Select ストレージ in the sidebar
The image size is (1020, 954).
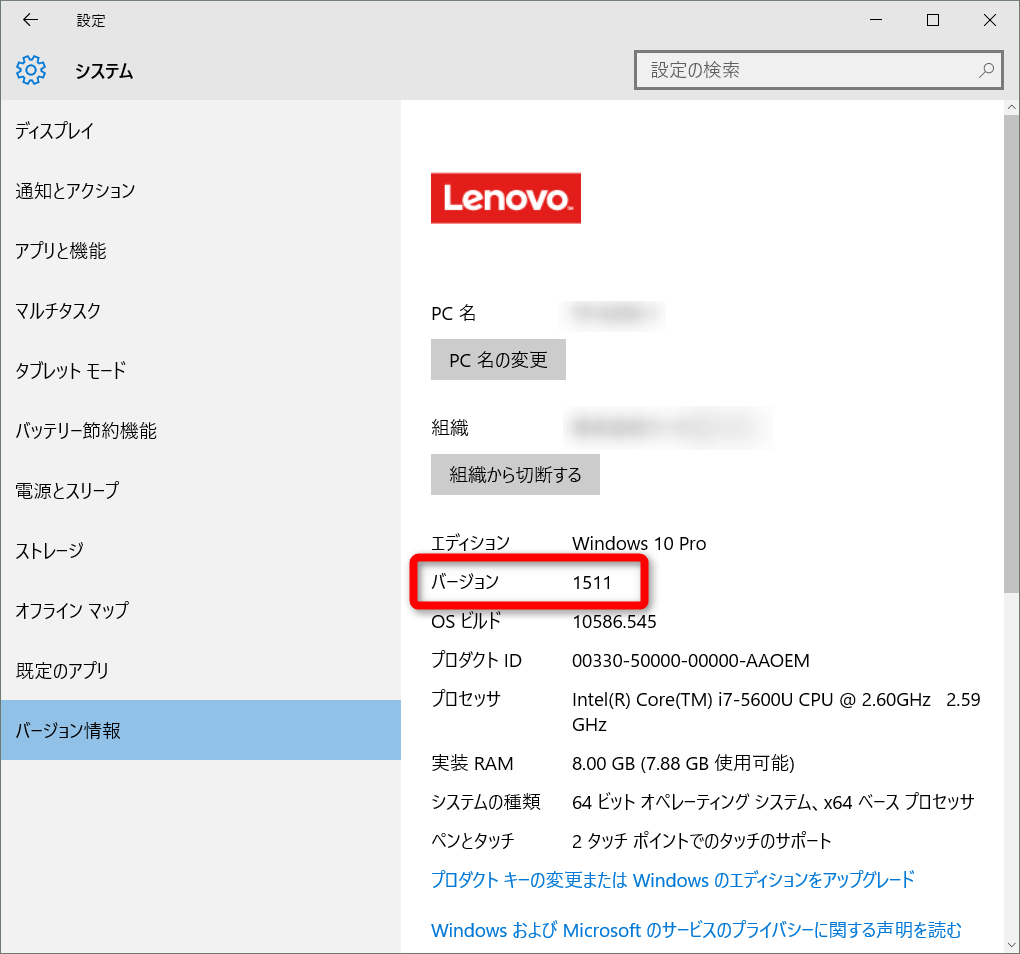(49, 551)
